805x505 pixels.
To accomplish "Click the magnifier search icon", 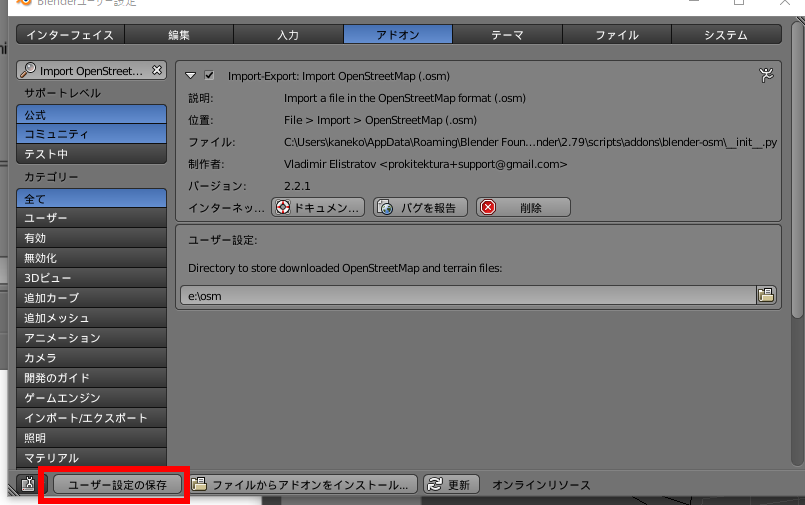I will [28, 70].
